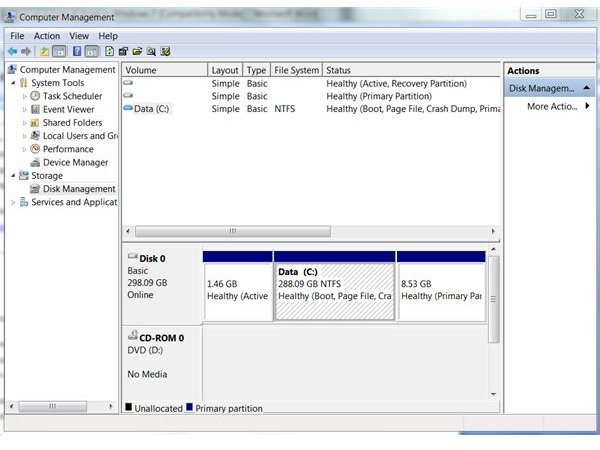Image resolution: width=600 pixels, height=450 pixels.
Task: Open the File menu
Action: [17, 36]
